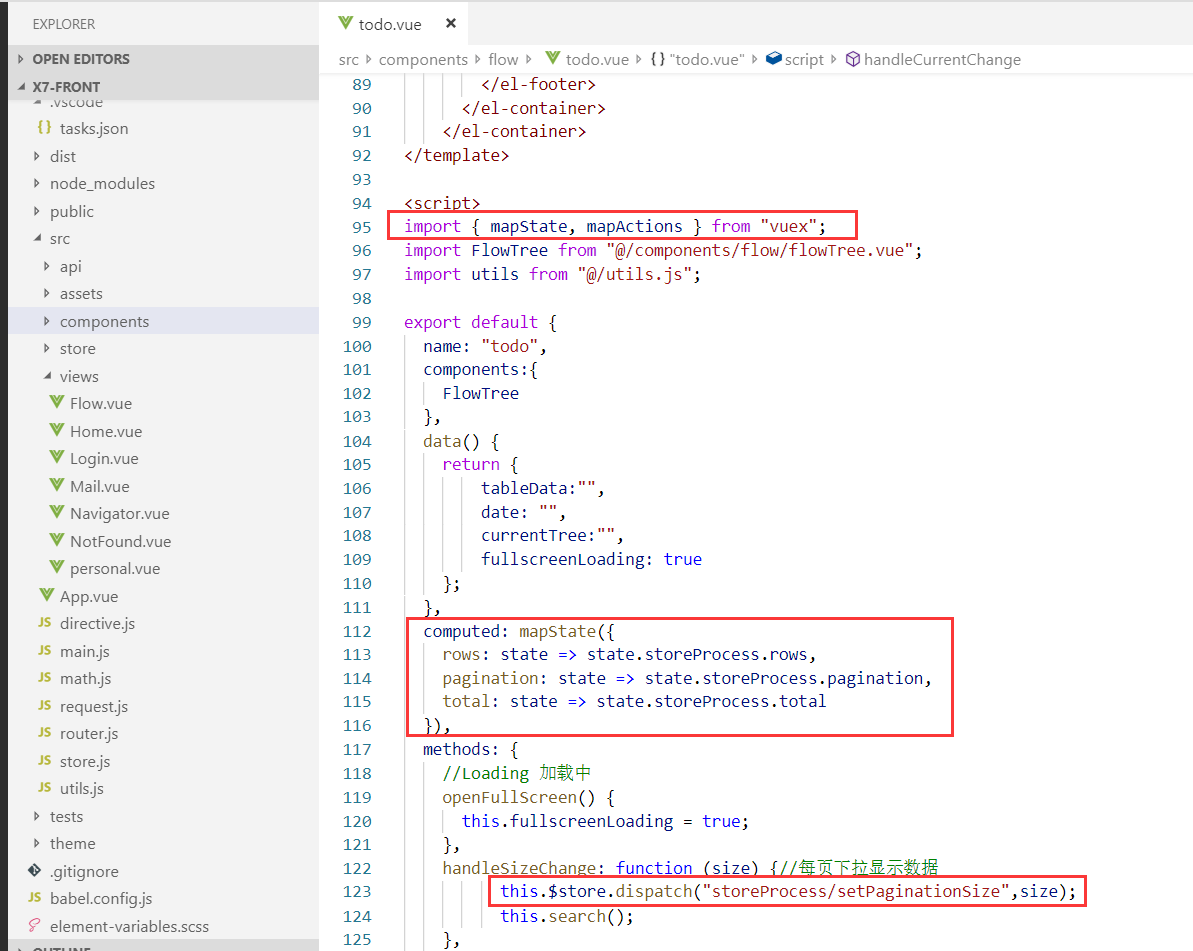1193x951 pixels.
Task: Click the git icon beside .gitignore
Action: pyautogui.click(x=34, y=870)
